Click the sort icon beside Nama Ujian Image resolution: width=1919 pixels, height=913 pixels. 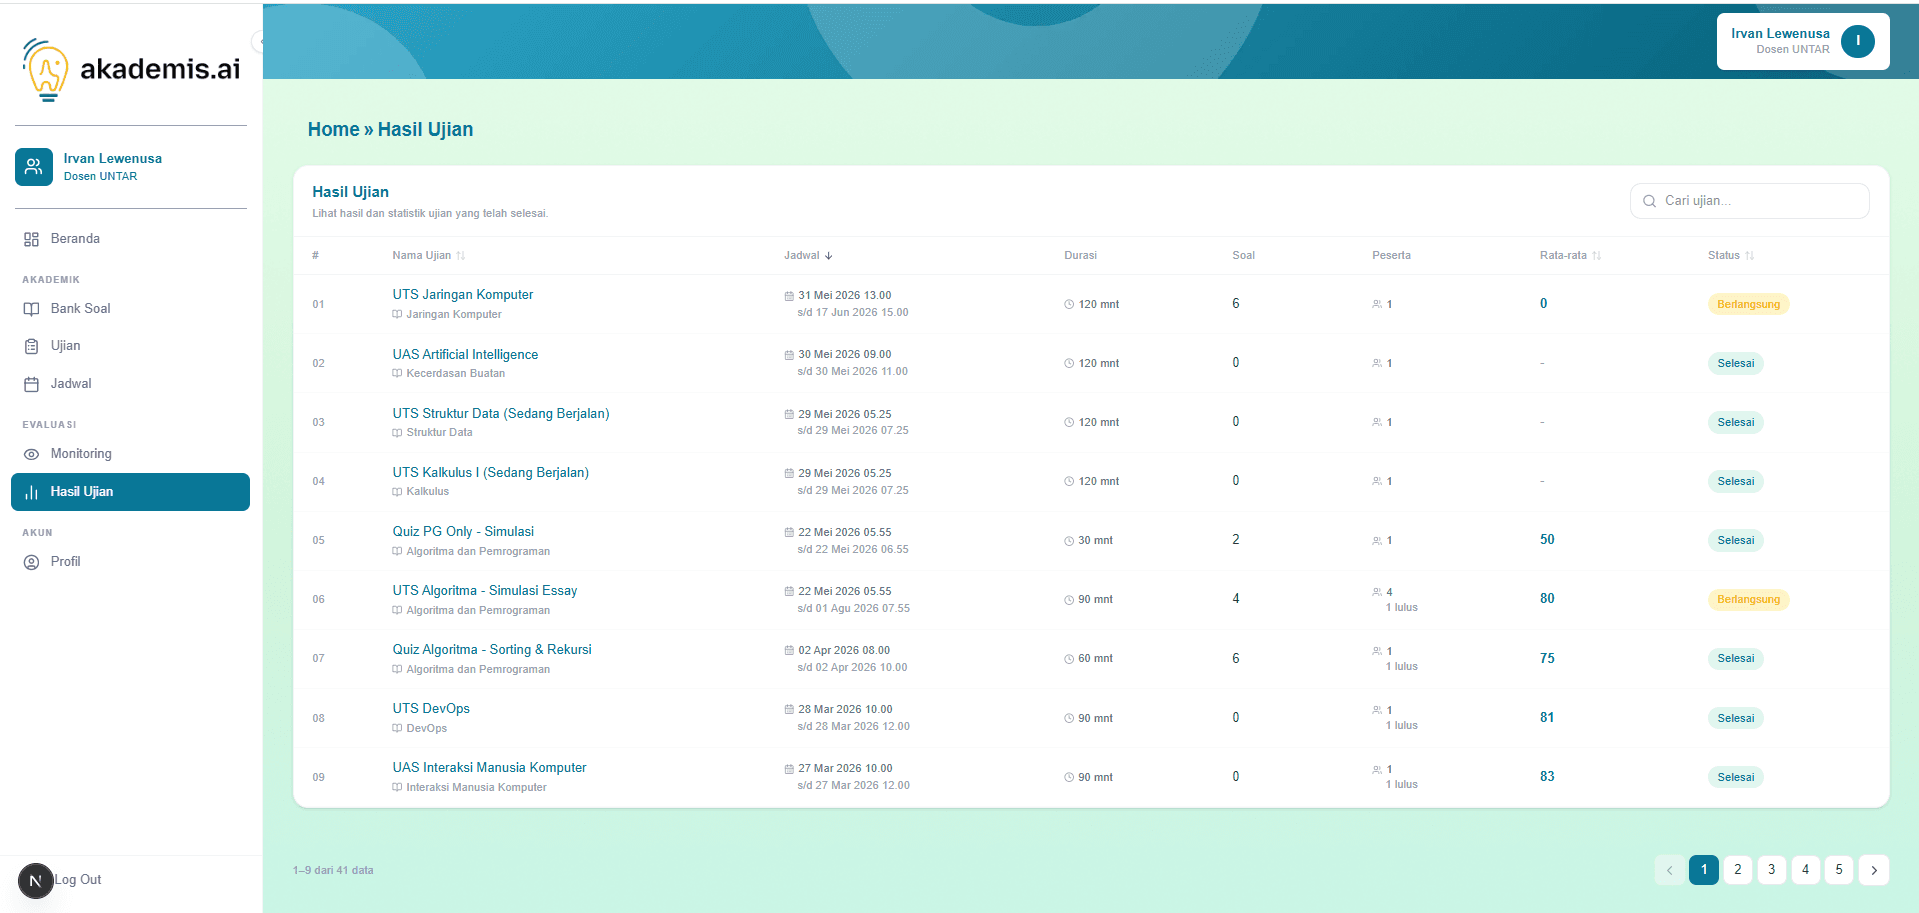click(460, 256)
